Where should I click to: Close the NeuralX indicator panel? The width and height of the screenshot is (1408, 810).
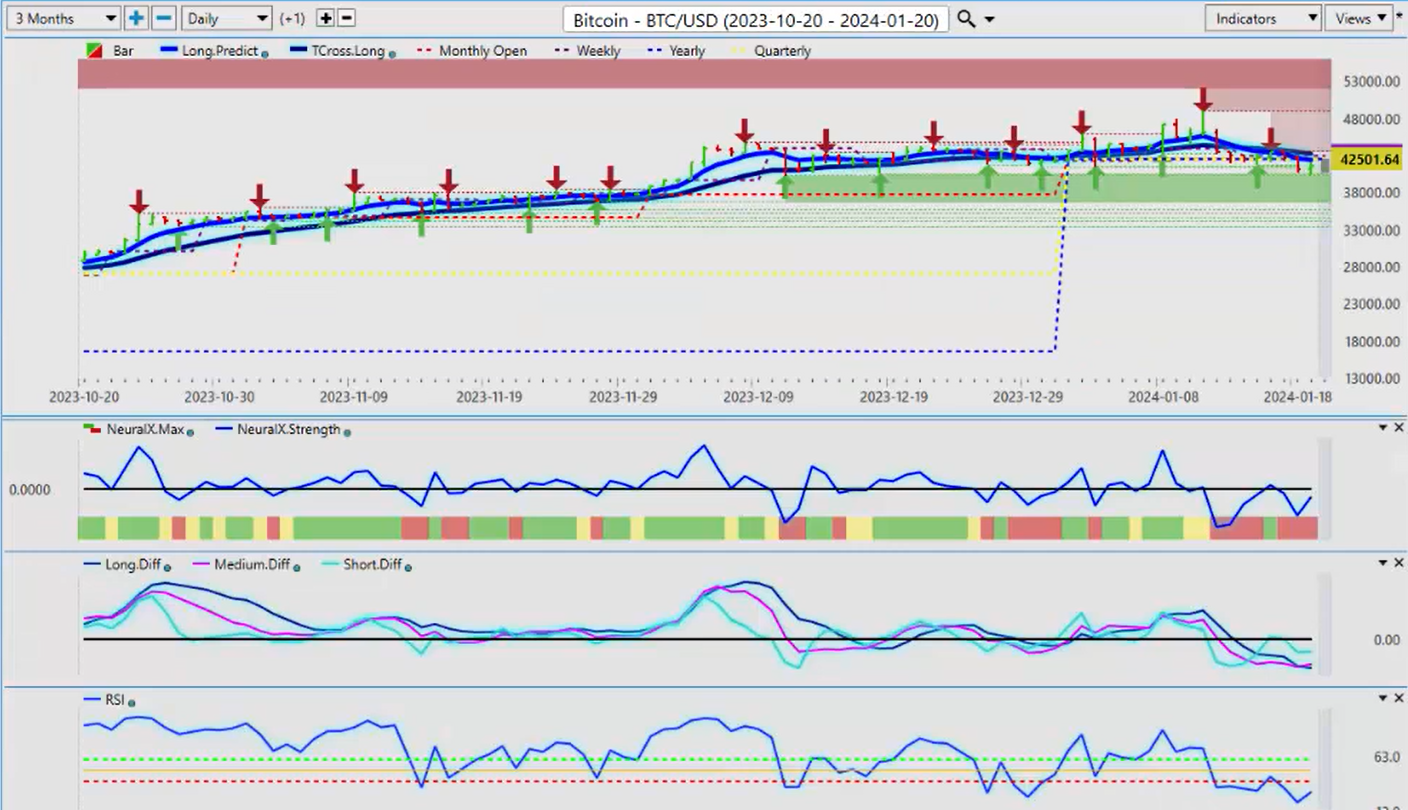(1399, 428)
